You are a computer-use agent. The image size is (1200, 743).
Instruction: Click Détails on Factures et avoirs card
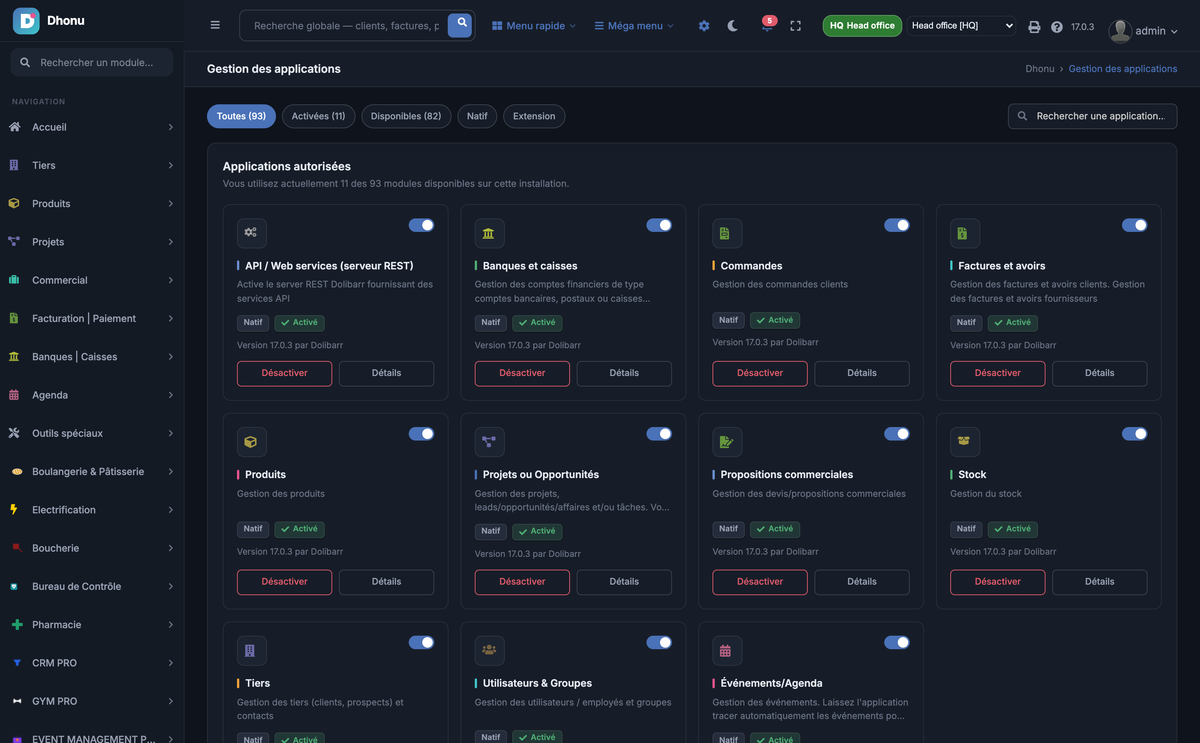tap(1100, 373)
